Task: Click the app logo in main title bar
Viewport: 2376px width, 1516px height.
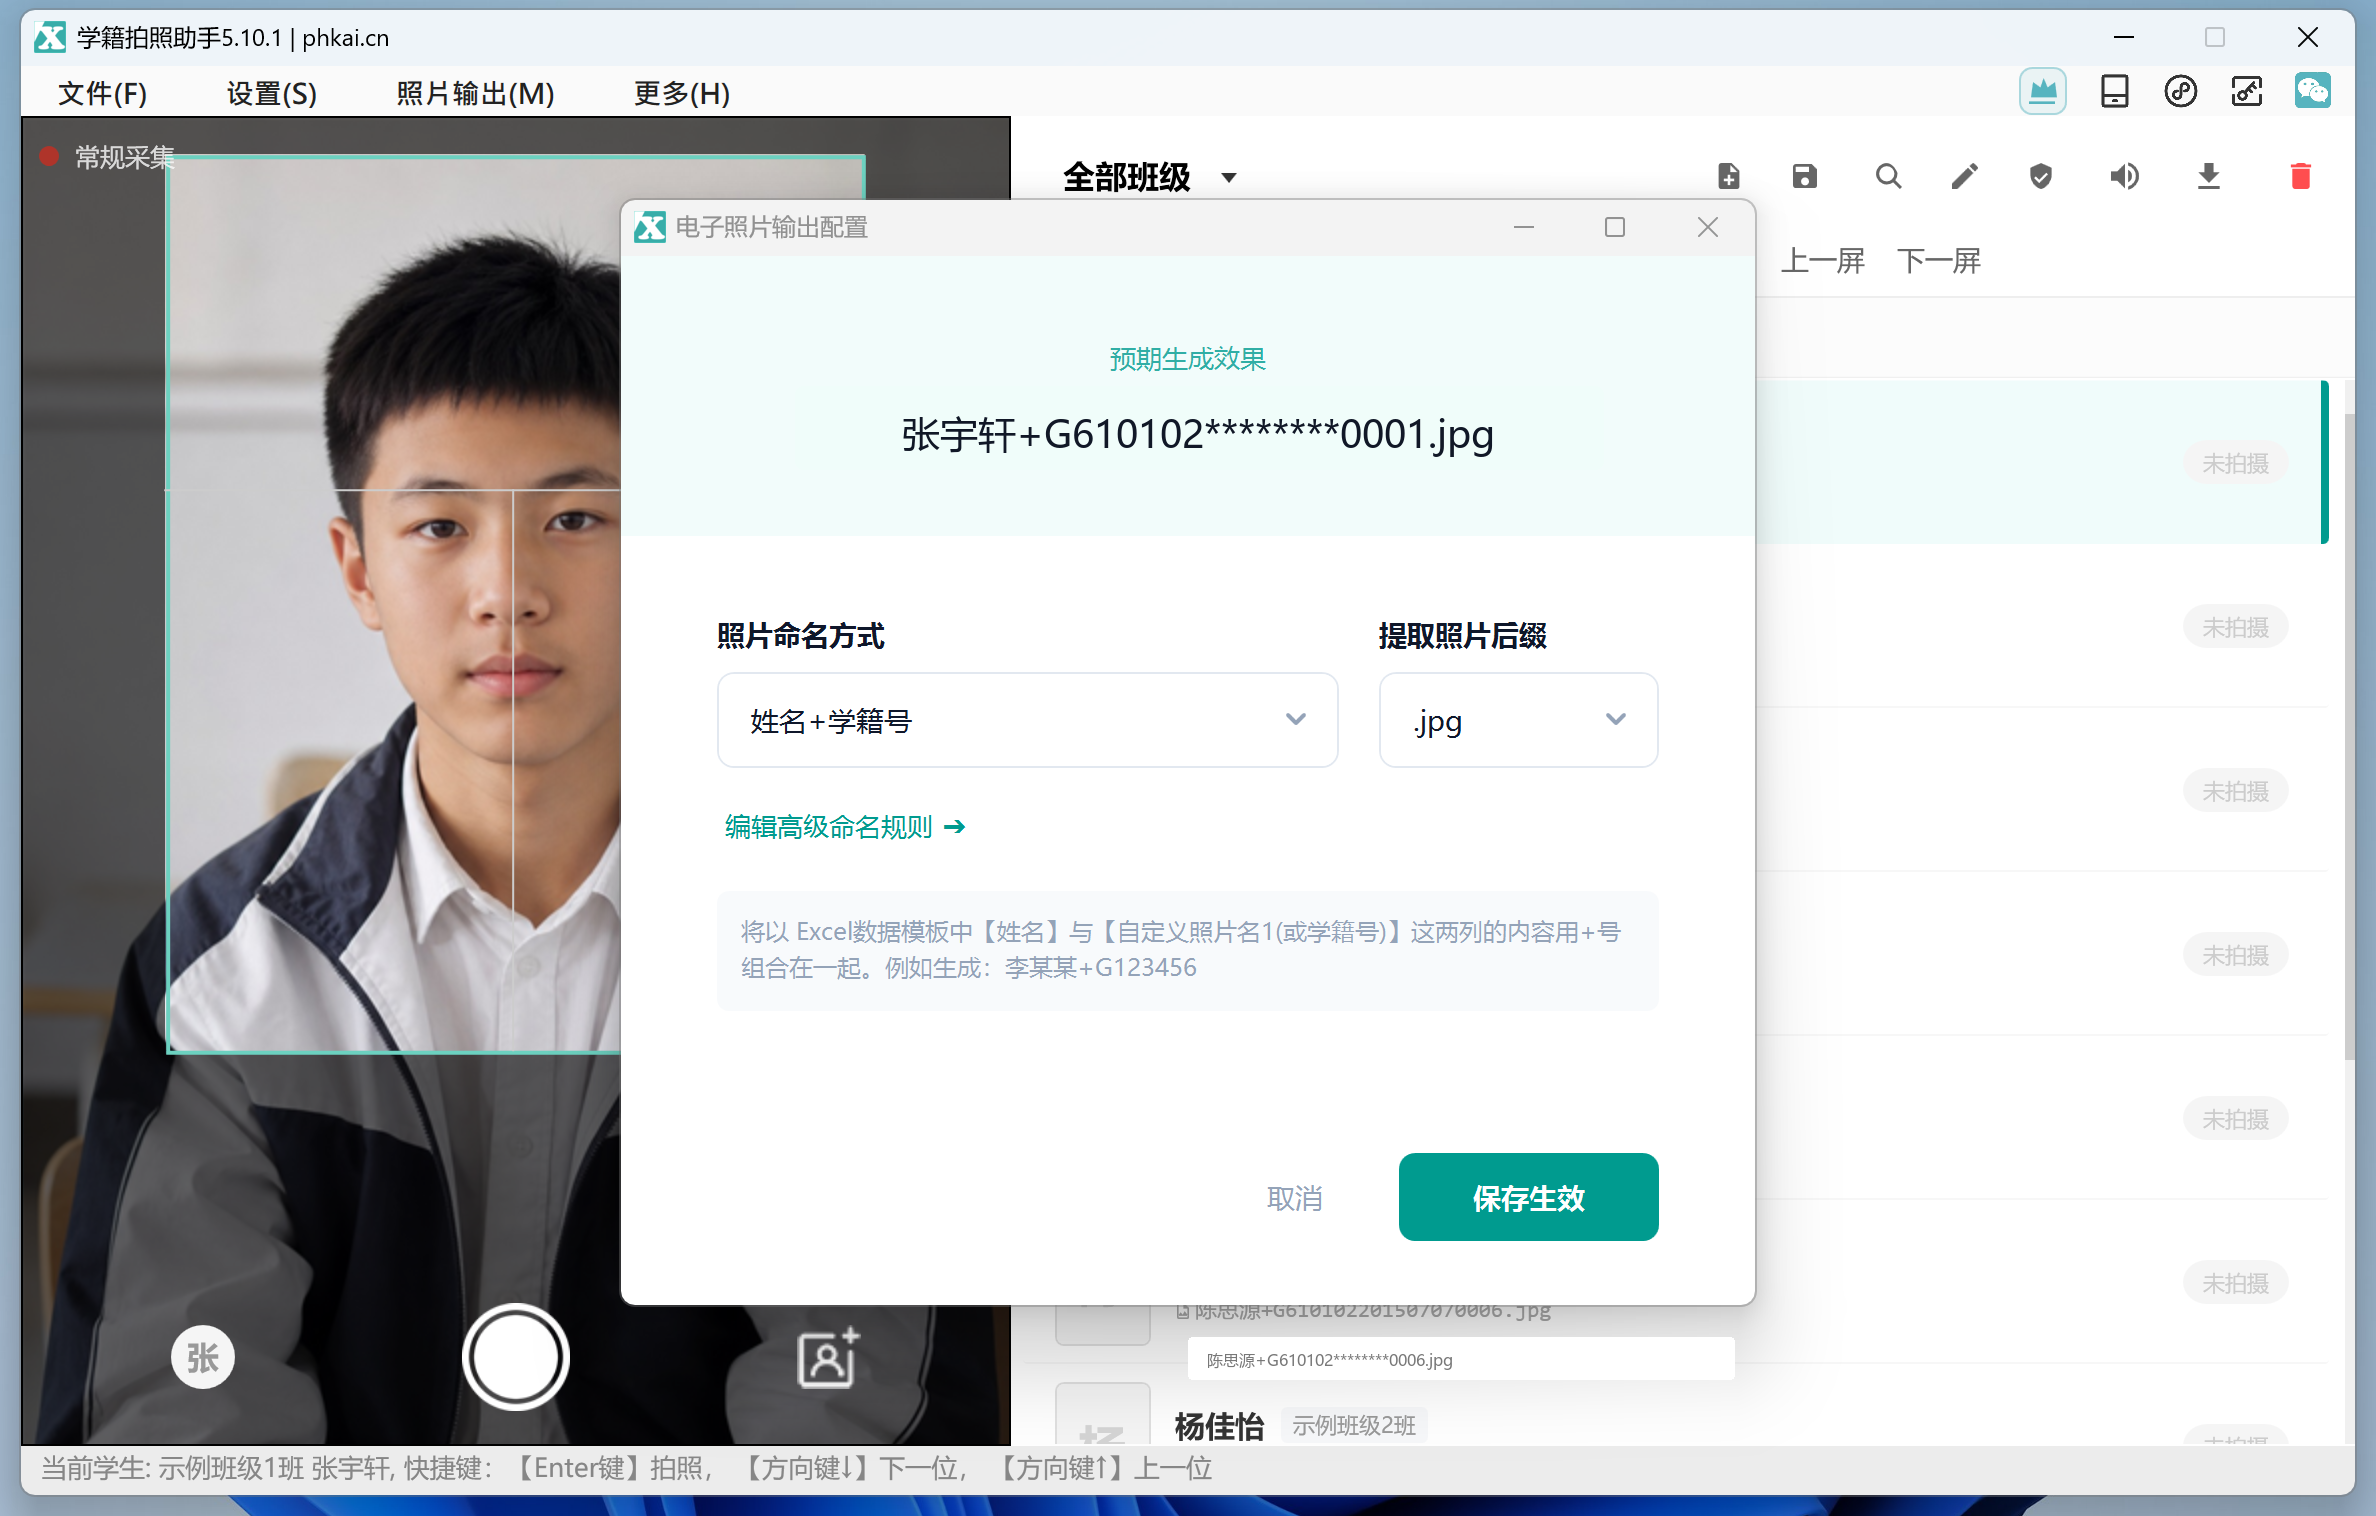Action: (50, 37)
